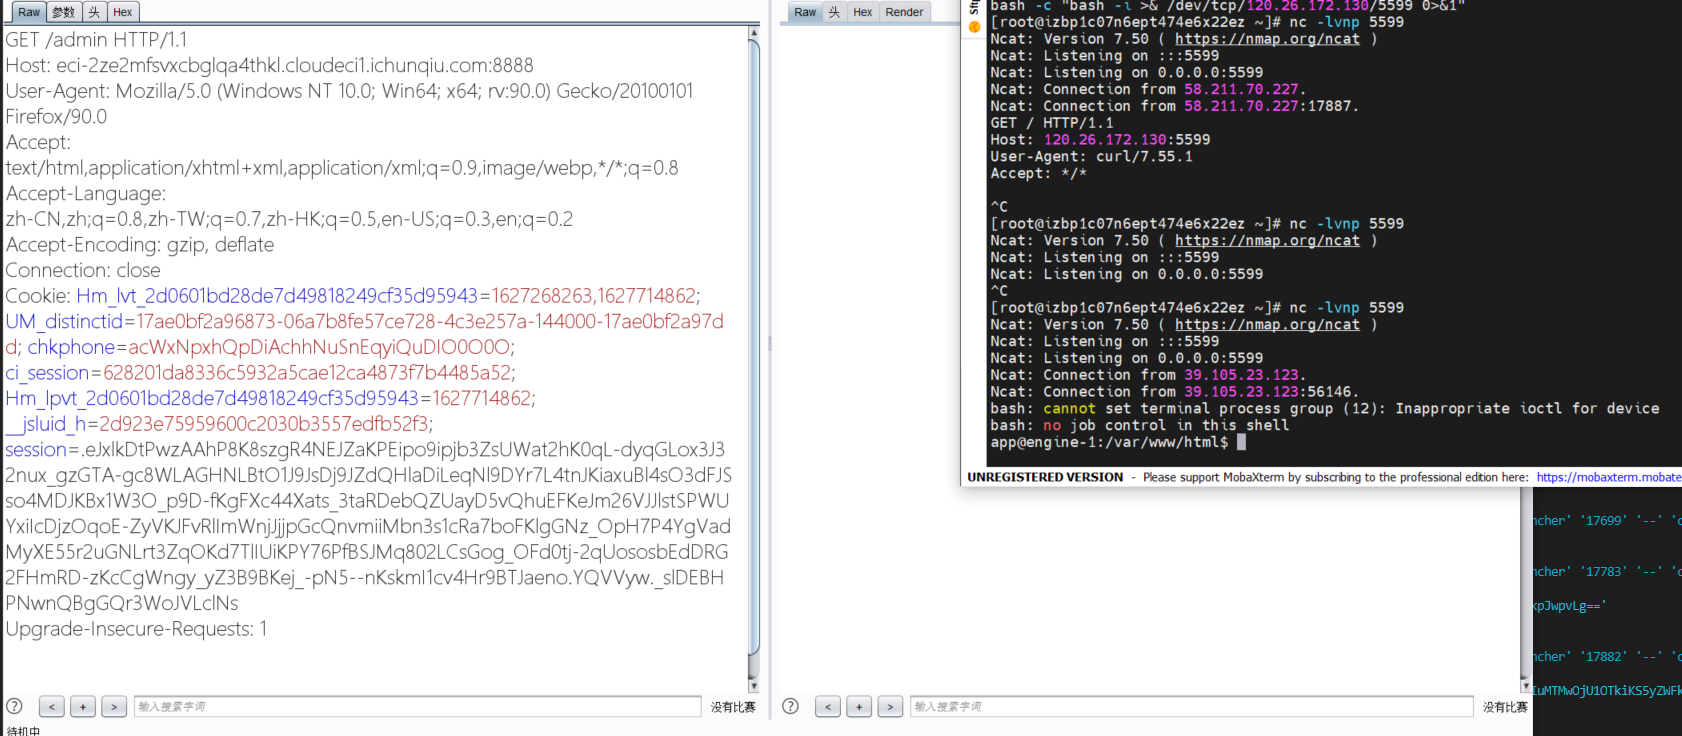The width and height of the screenshot is (1682, 736).
Task: Click the Sftp side tab in MobaXterm
Action: [974, 8]
